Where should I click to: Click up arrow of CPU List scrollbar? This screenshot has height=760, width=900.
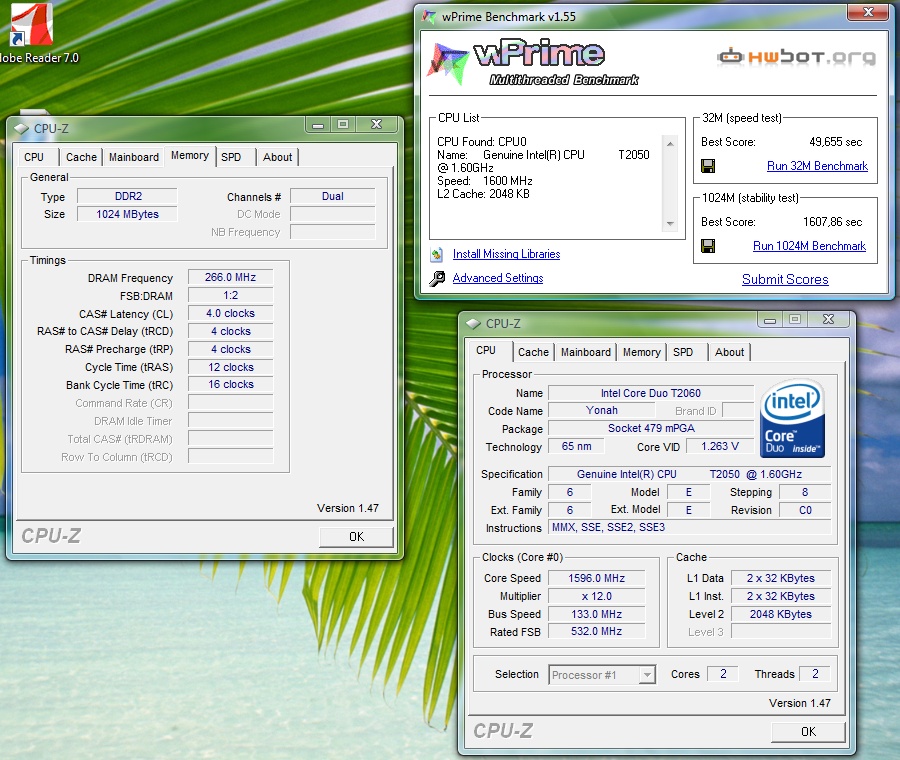tap(670, 144)
